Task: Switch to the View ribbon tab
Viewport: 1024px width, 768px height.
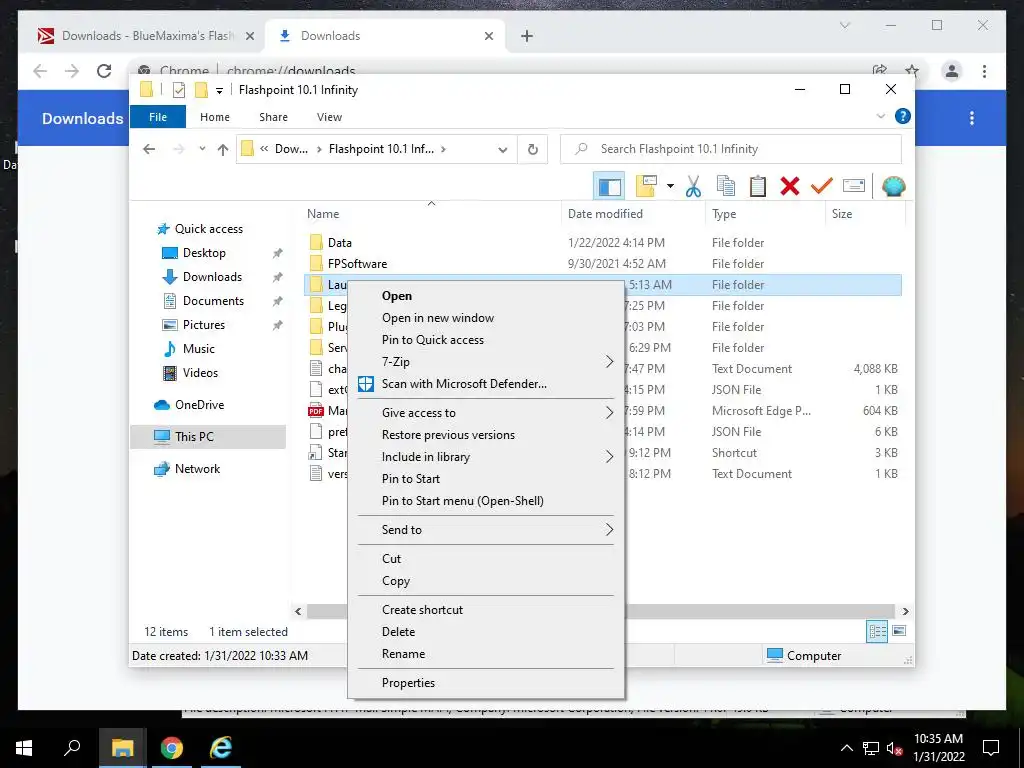Action: click(329, 117)
